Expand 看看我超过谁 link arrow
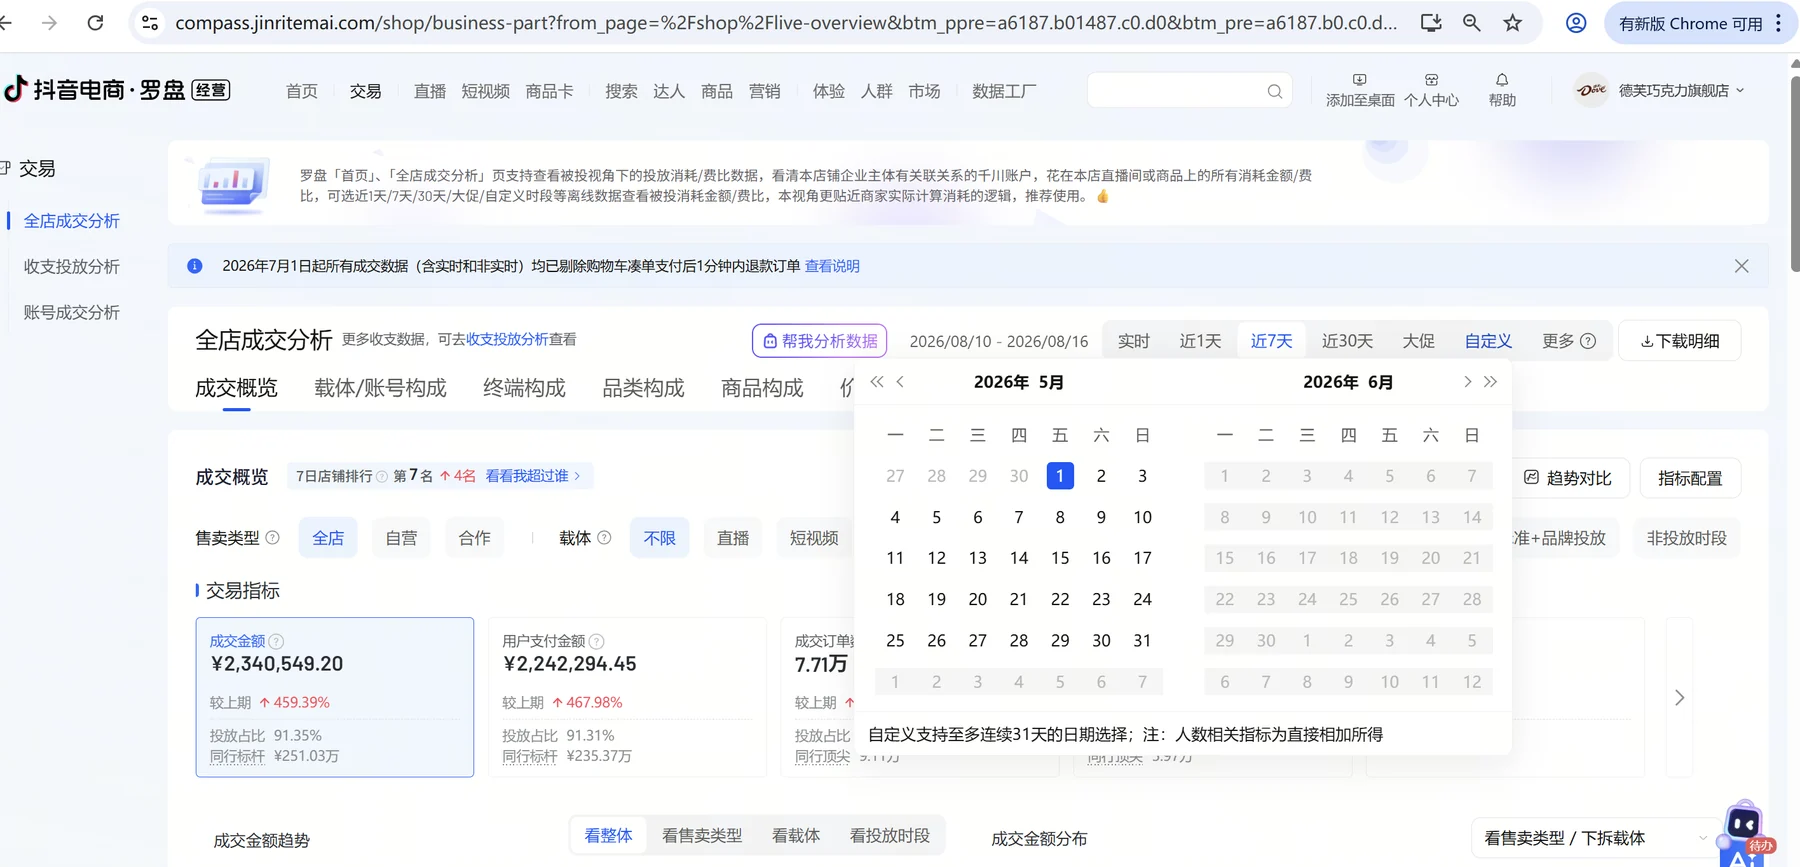The height and width of the screenshot is (867, 1800). click(x=577, y=476)
